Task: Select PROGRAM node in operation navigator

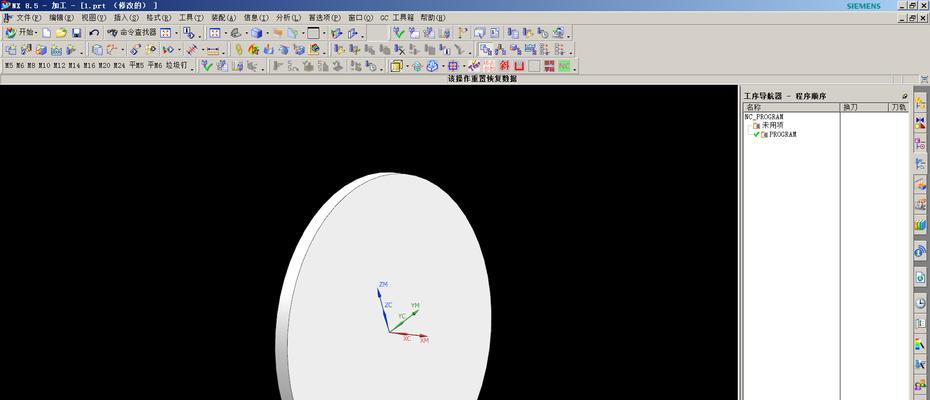Action: pos(783,134)
